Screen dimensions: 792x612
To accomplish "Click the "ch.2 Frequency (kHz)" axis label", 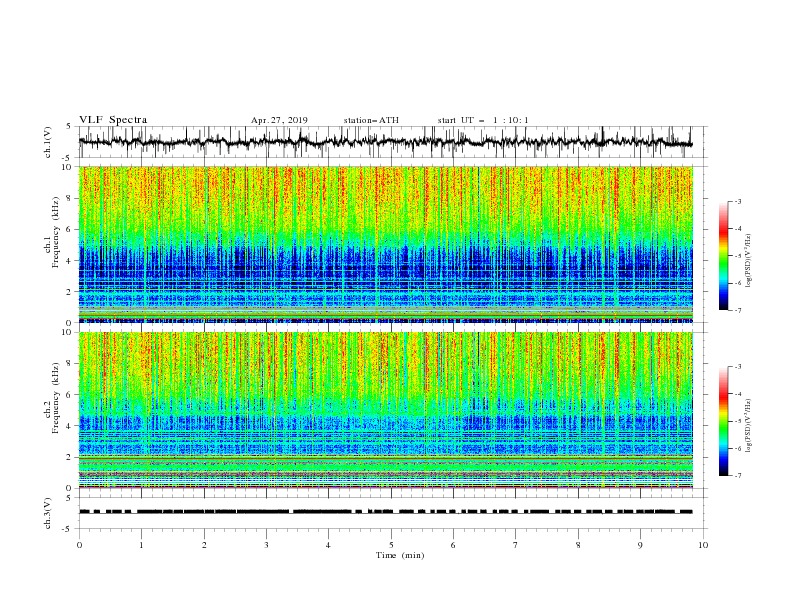I will [x=52, y=398].
